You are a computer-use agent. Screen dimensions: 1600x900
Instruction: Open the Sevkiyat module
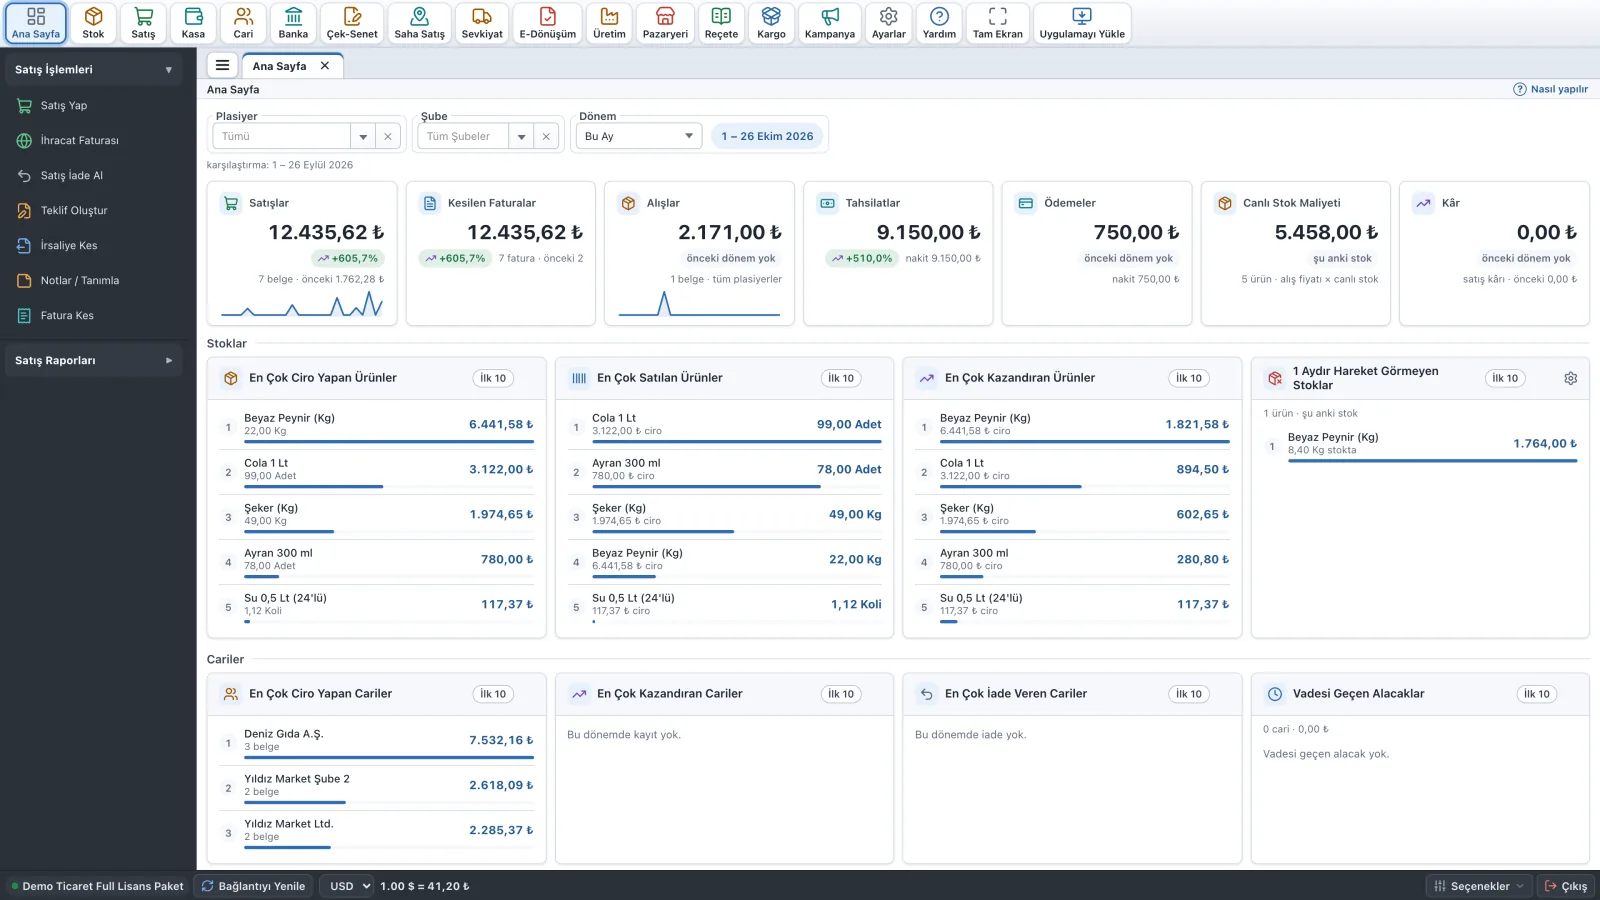pyautogui.click(x=482, y=23)
